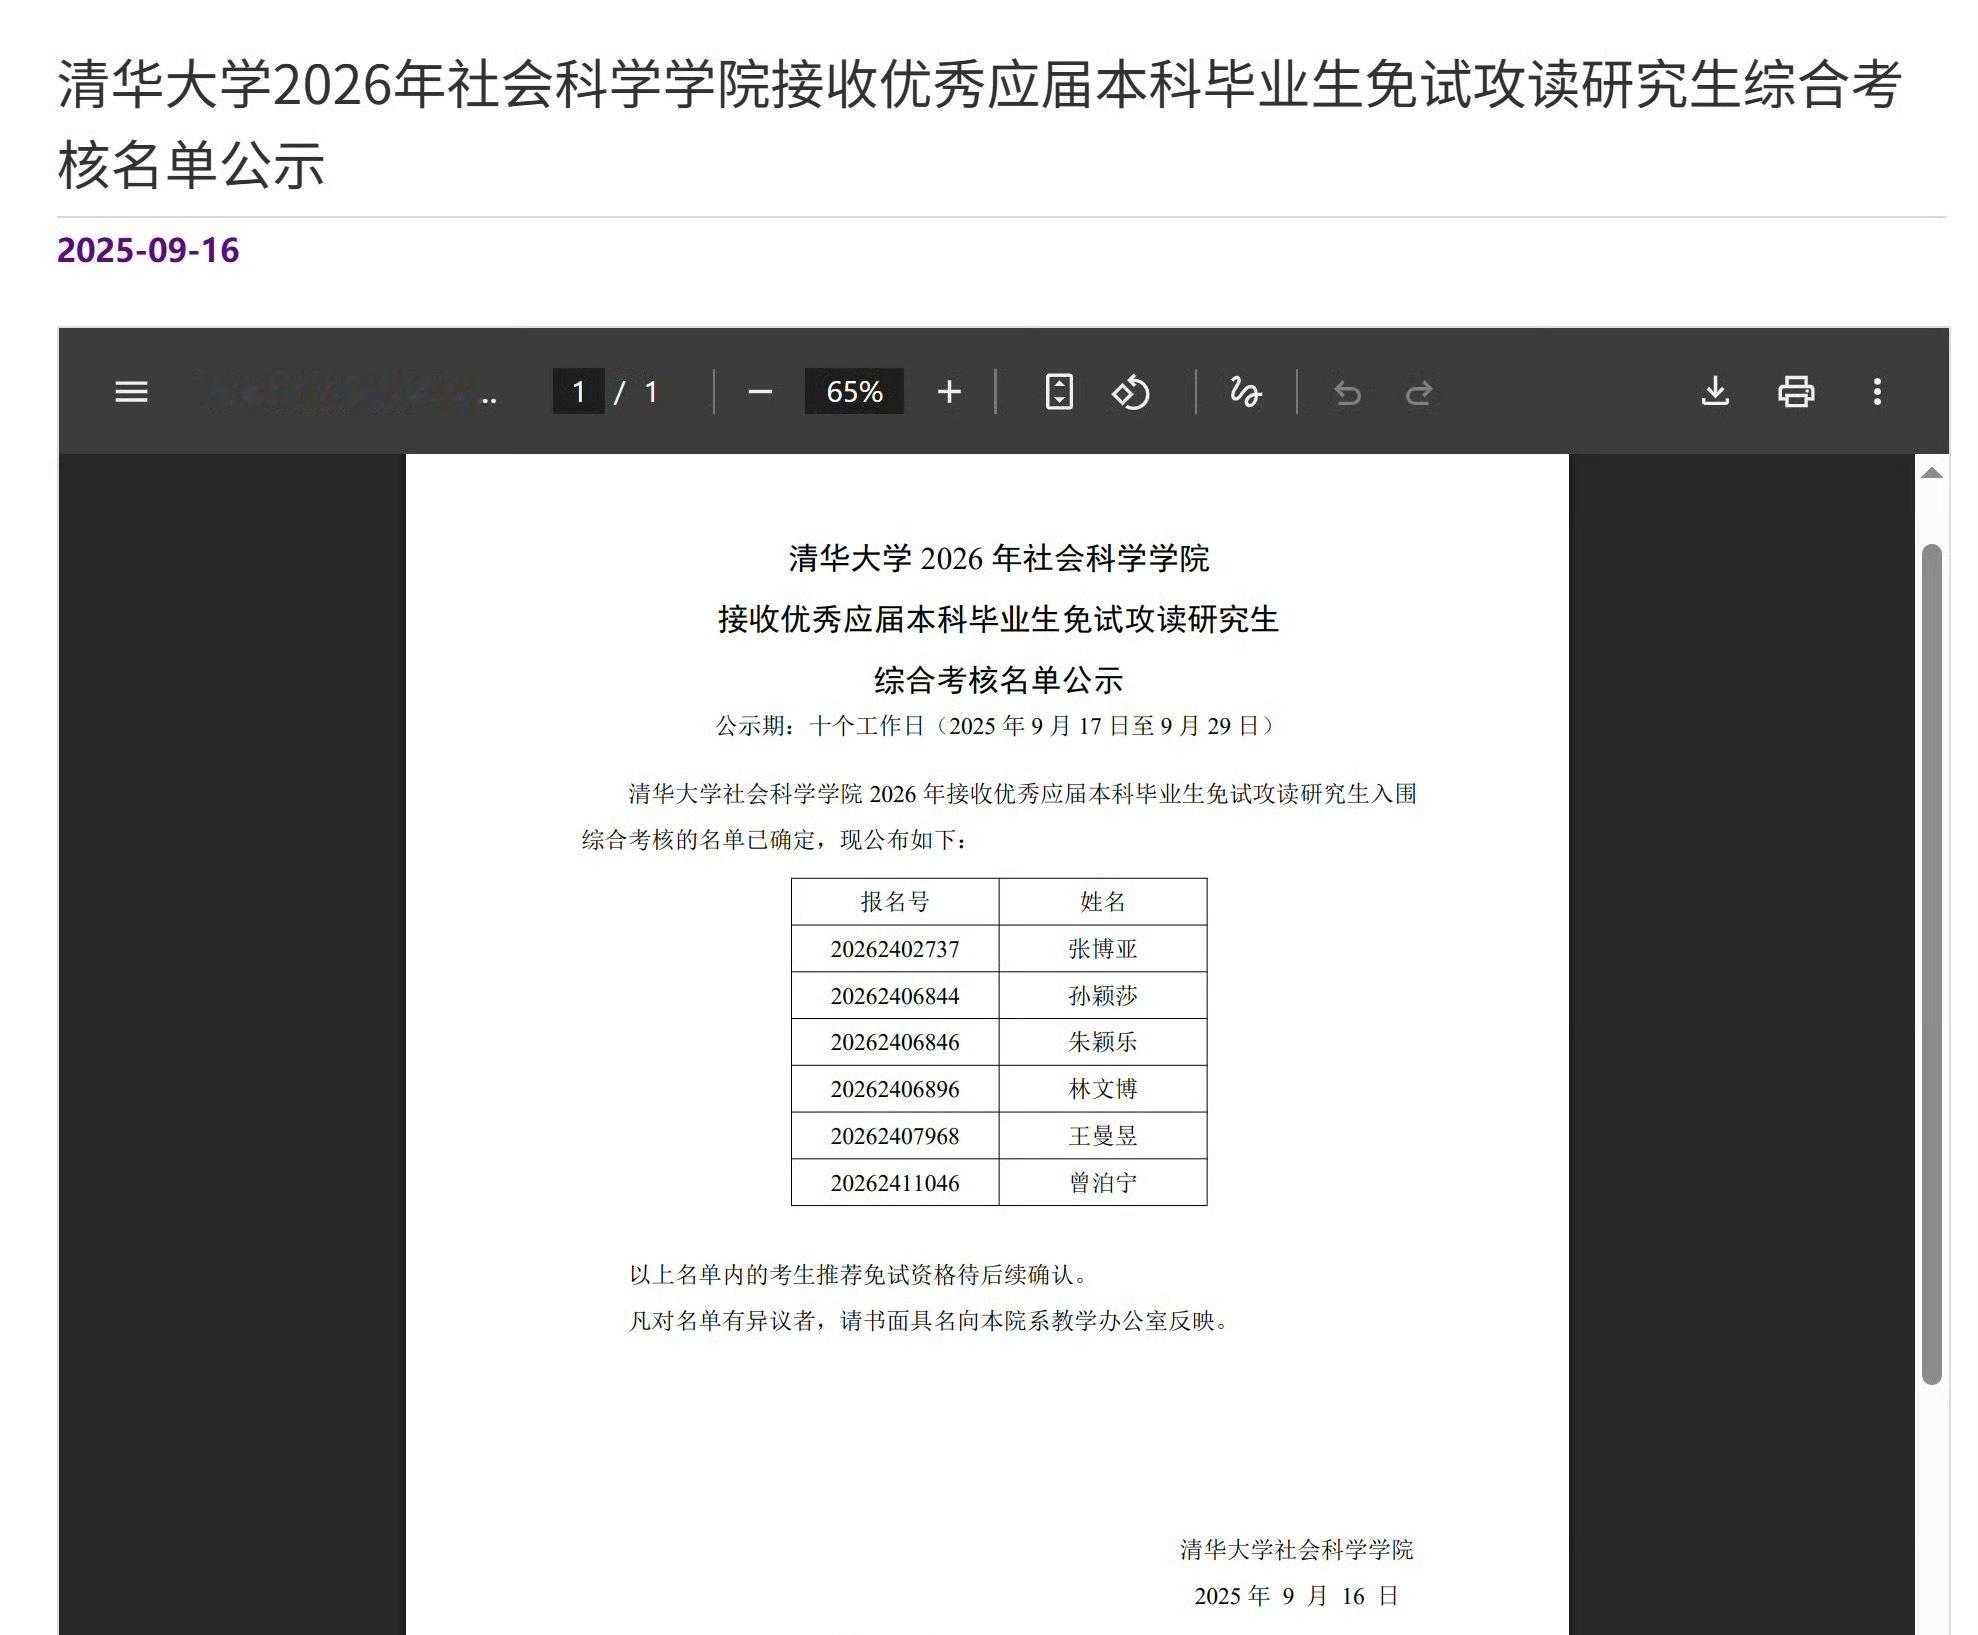
Task: Zoom out with the minus button
Action: pyautogui.click(x=760, y=392)
